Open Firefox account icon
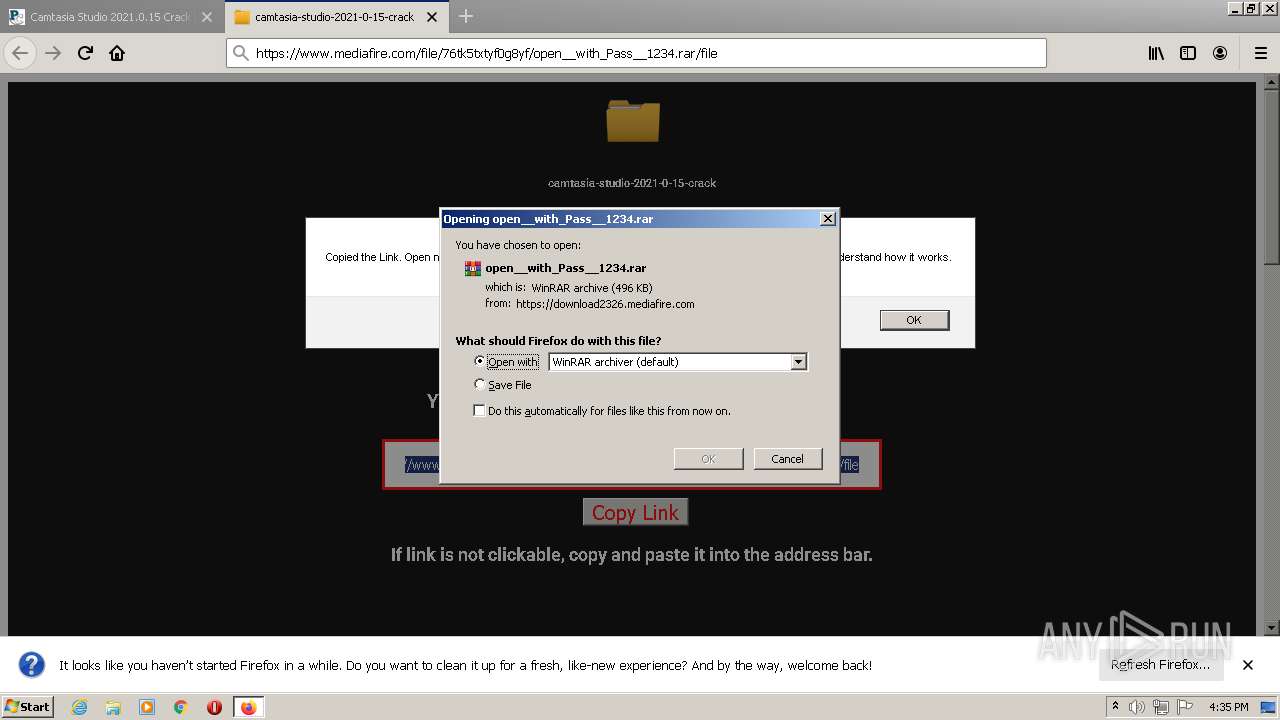 pyautogui.click(x=1220, y=53)
